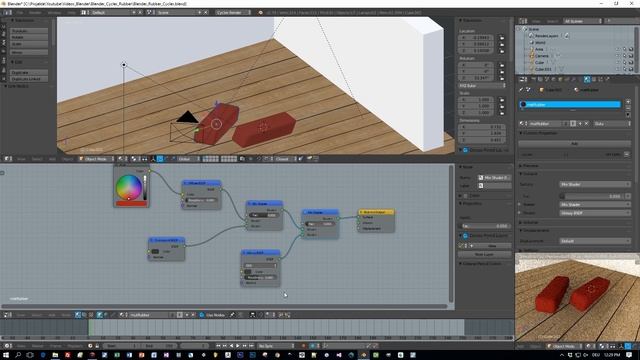Screen dimensions: 640x360
Task: Select the RenderLayers item in outliner
Action: [546, 36]
